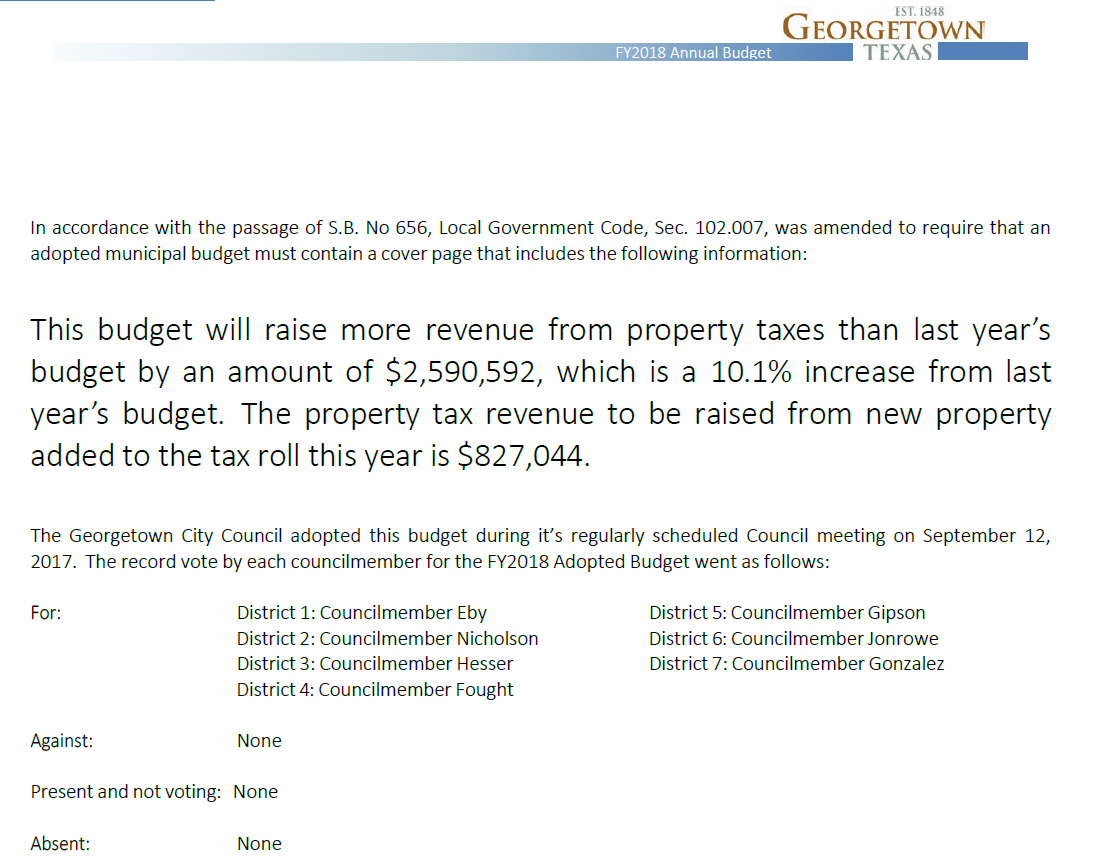
Task: Click the 10.1% increase figure
Action: (x=738, y=372)
